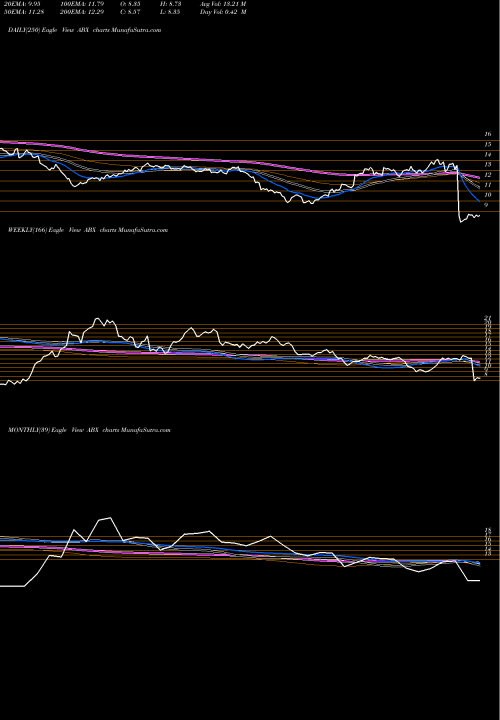500x720 pixels.
Task: Click the highest peak on weekly price line
Action: [x=97, y=318]
